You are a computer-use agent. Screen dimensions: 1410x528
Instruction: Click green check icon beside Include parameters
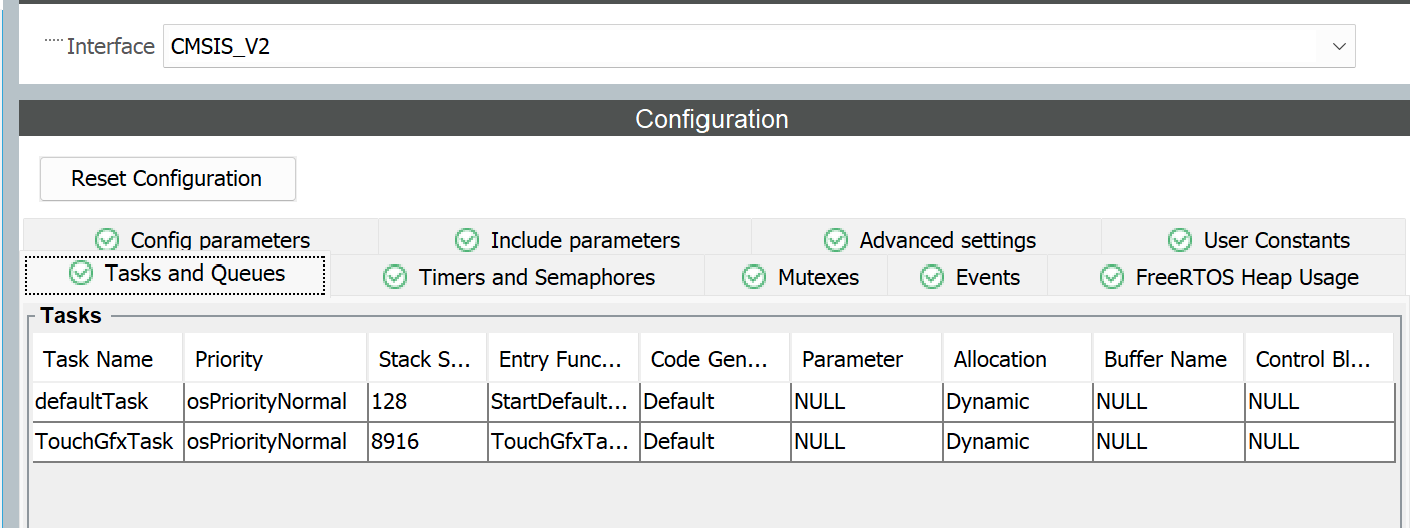coord(467,240)
